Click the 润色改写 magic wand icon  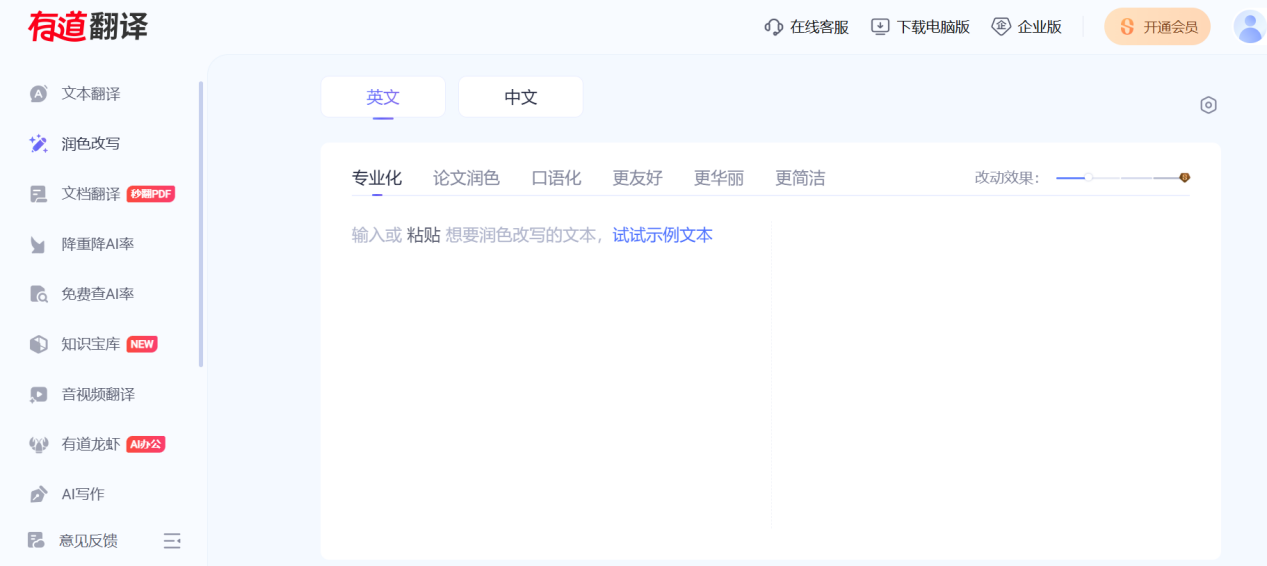pos(39,144)
